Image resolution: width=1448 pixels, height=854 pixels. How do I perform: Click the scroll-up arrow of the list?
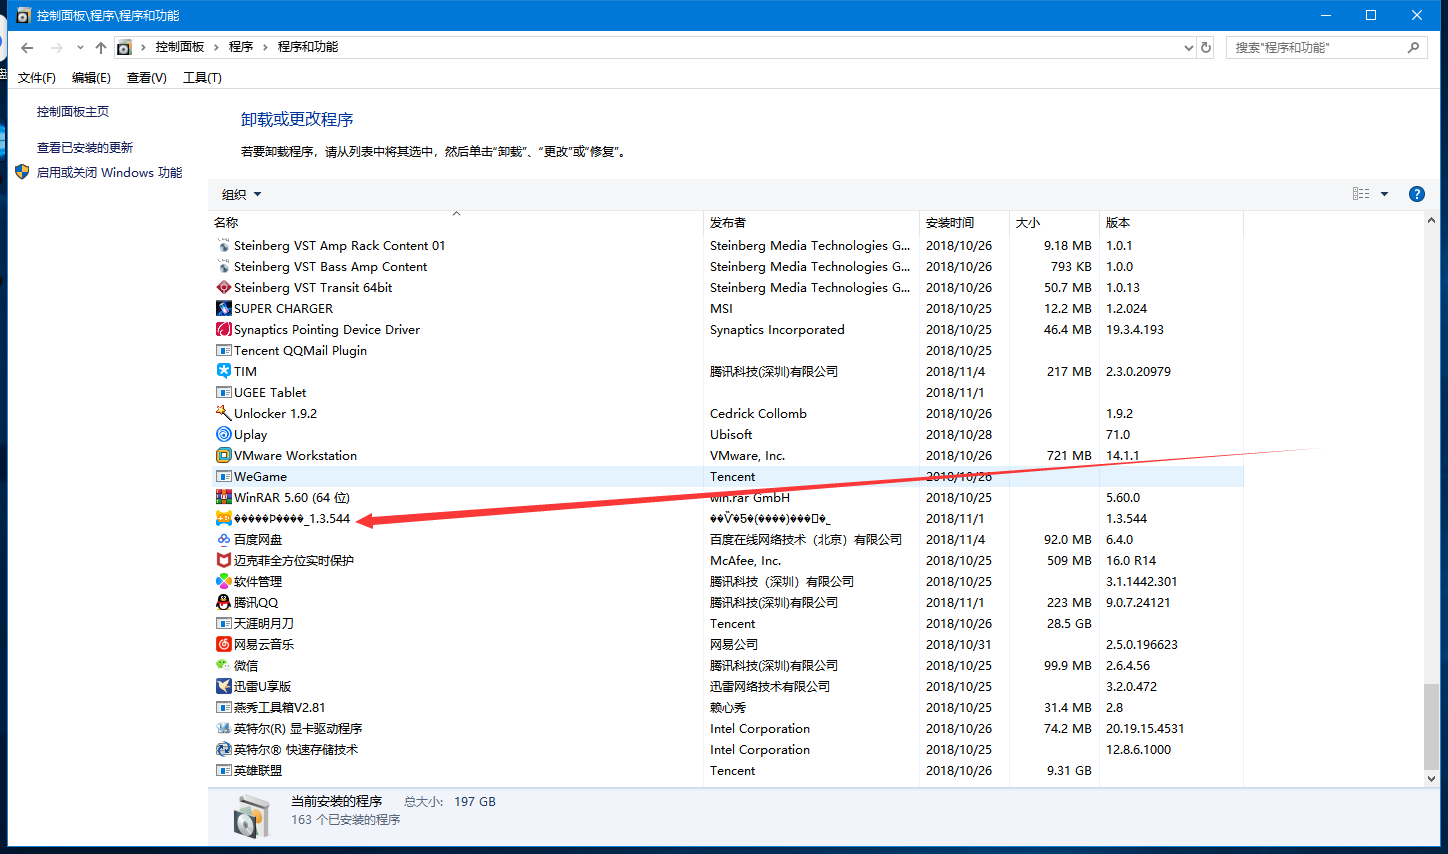pyautogui.click(x=1431, y=221)
